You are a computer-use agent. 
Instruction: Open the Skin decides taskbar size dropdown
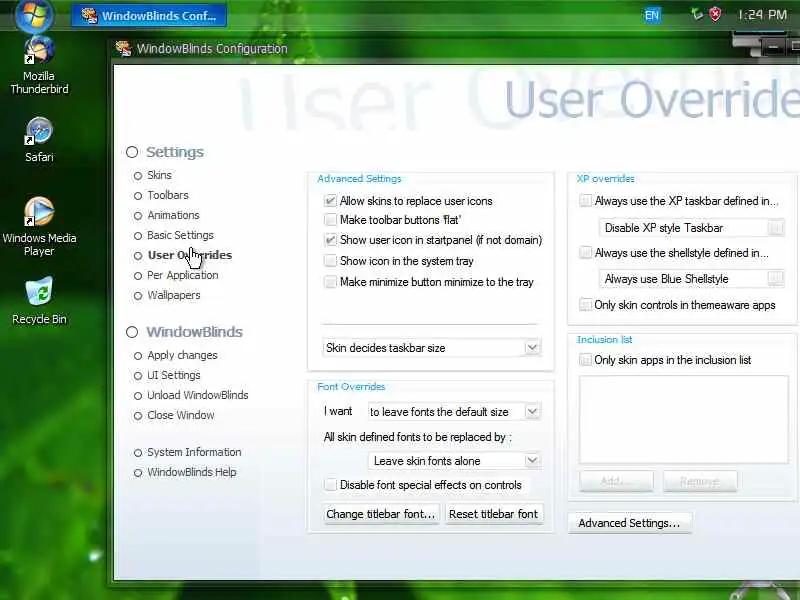pyautogui.click(x=432, y=348)
